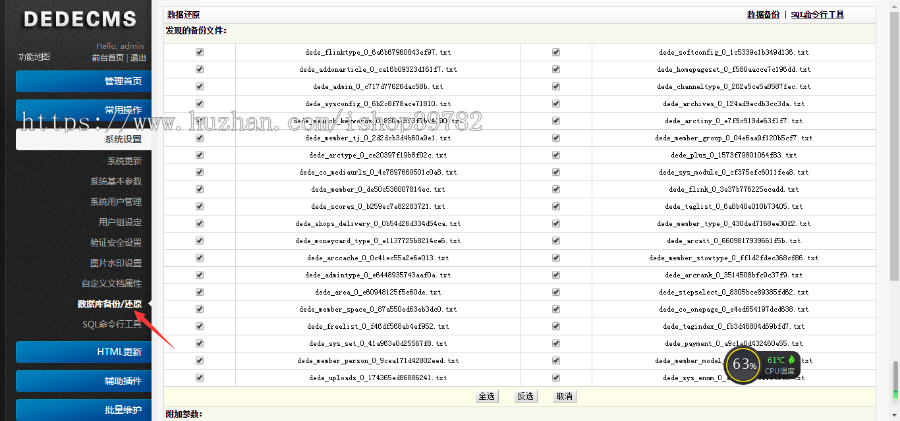
Task: Open SQL命令行工具 in the left sidebar
Action: [x=111, y=325]
